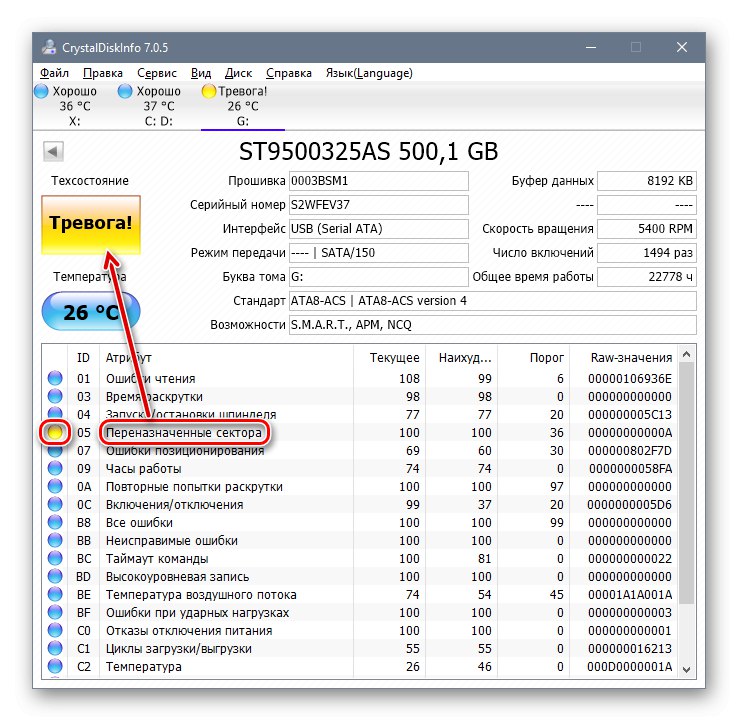Click blue status icon of attribute BF
Screen dimensions: 738x721
click(55, 612)
